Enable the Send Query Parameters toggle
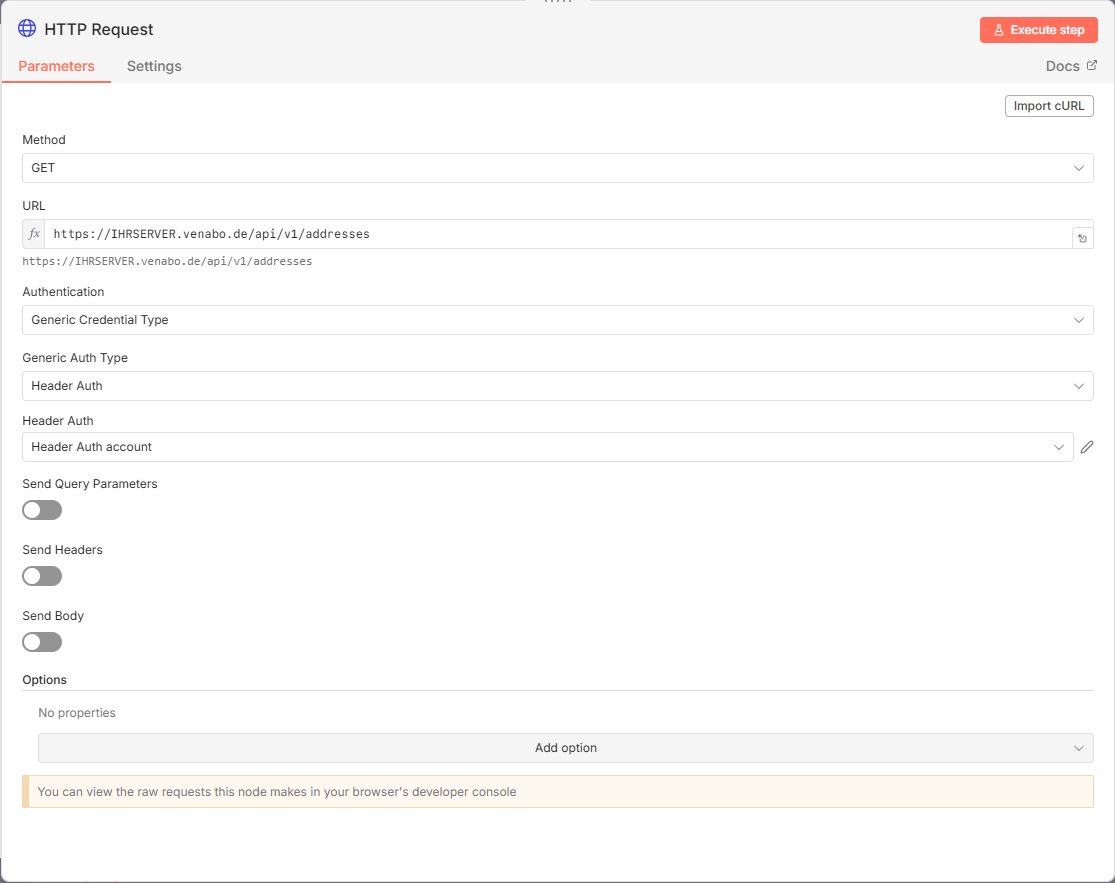This screenshot has height=883, width=1115. (42, 510)
